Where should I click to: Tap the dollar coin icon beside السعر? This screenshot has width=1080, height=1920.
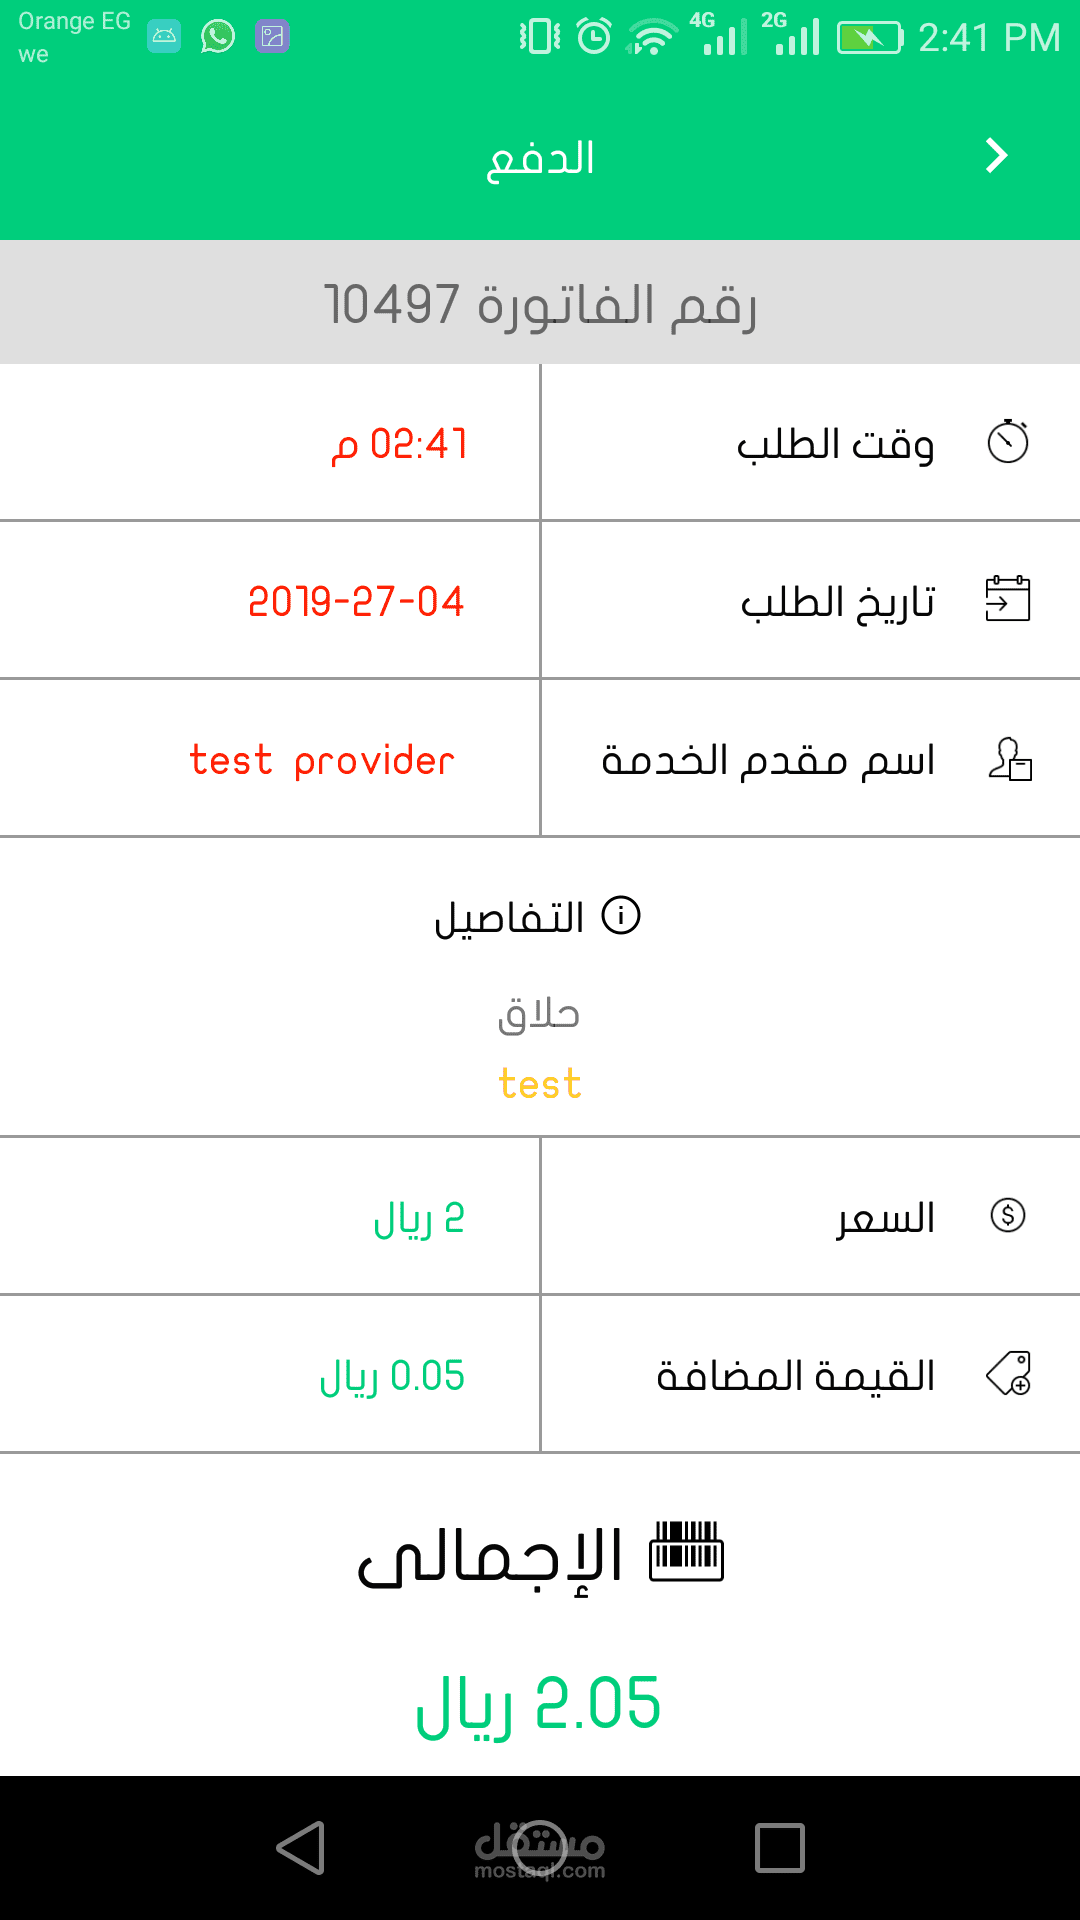[x=1008, y=1215]
